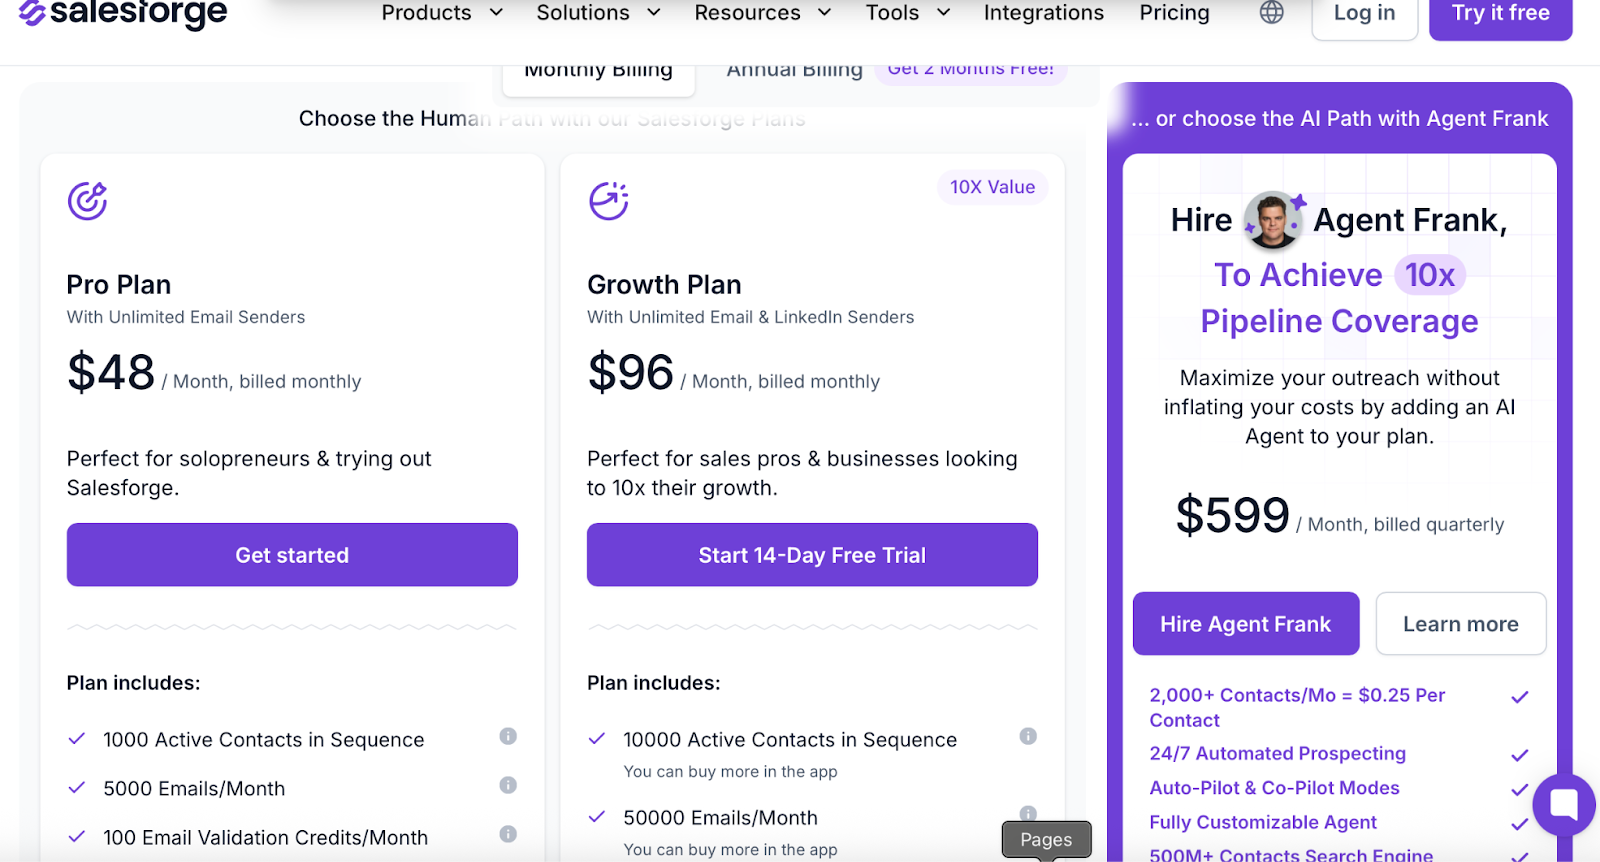
Task: Click the Get started button
Action: coord(291,554)
